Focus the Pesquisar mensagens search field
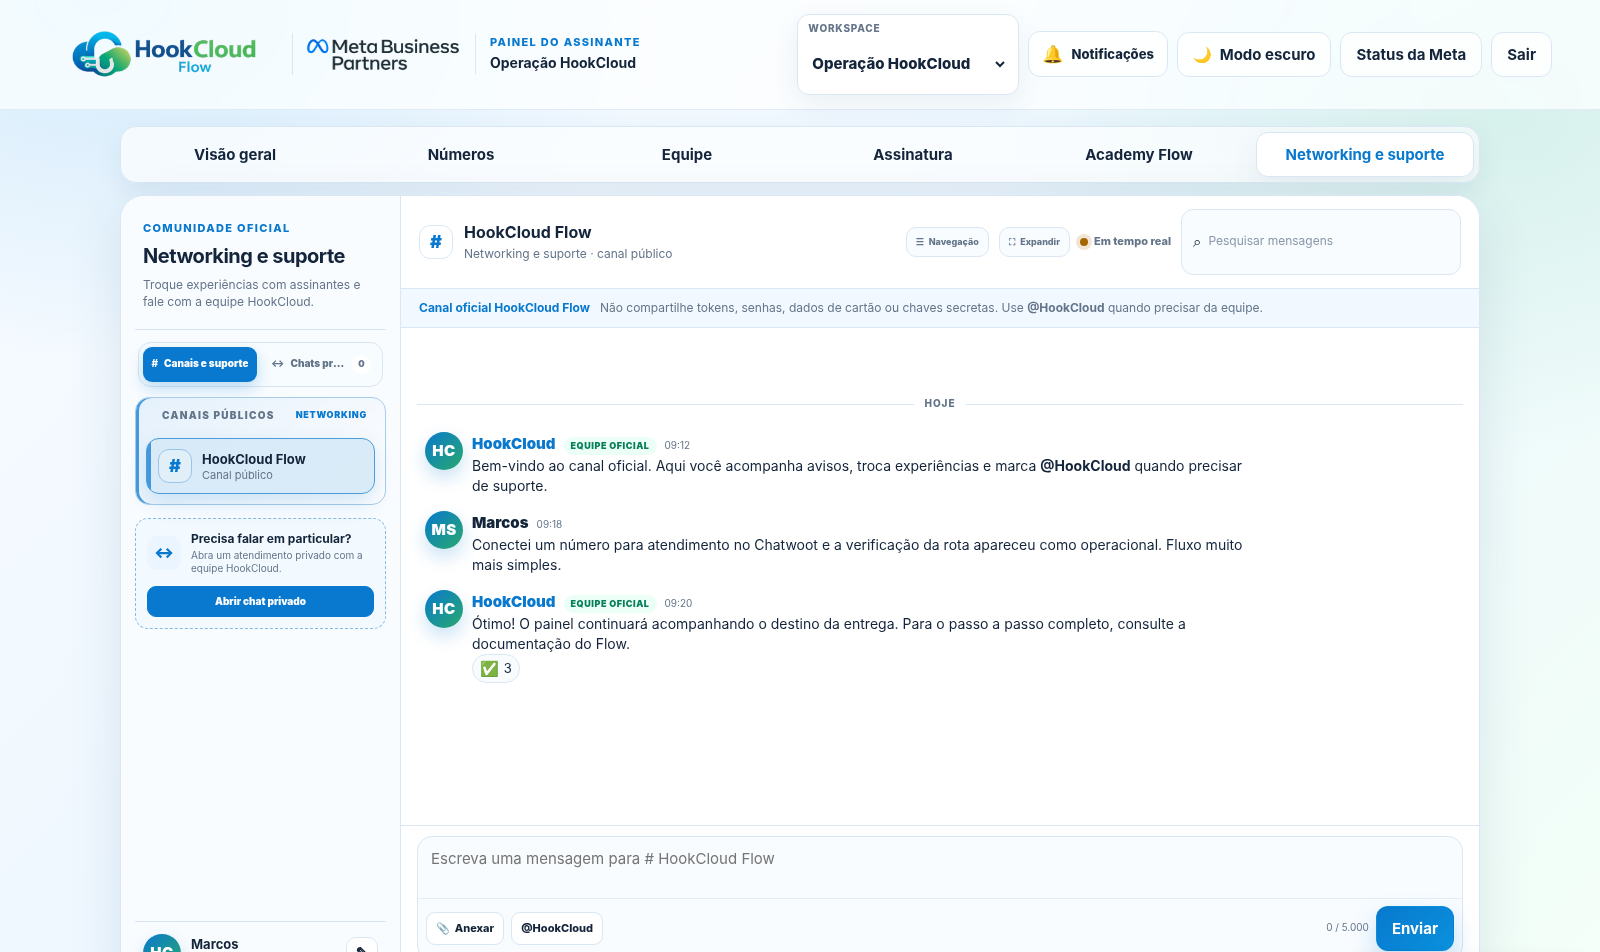 (x=1320, y=242)
